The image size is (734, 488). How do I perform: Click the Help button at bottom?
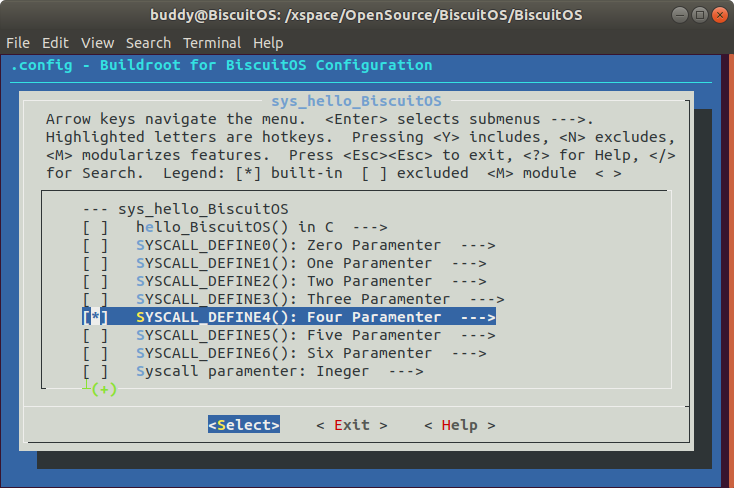459,425
